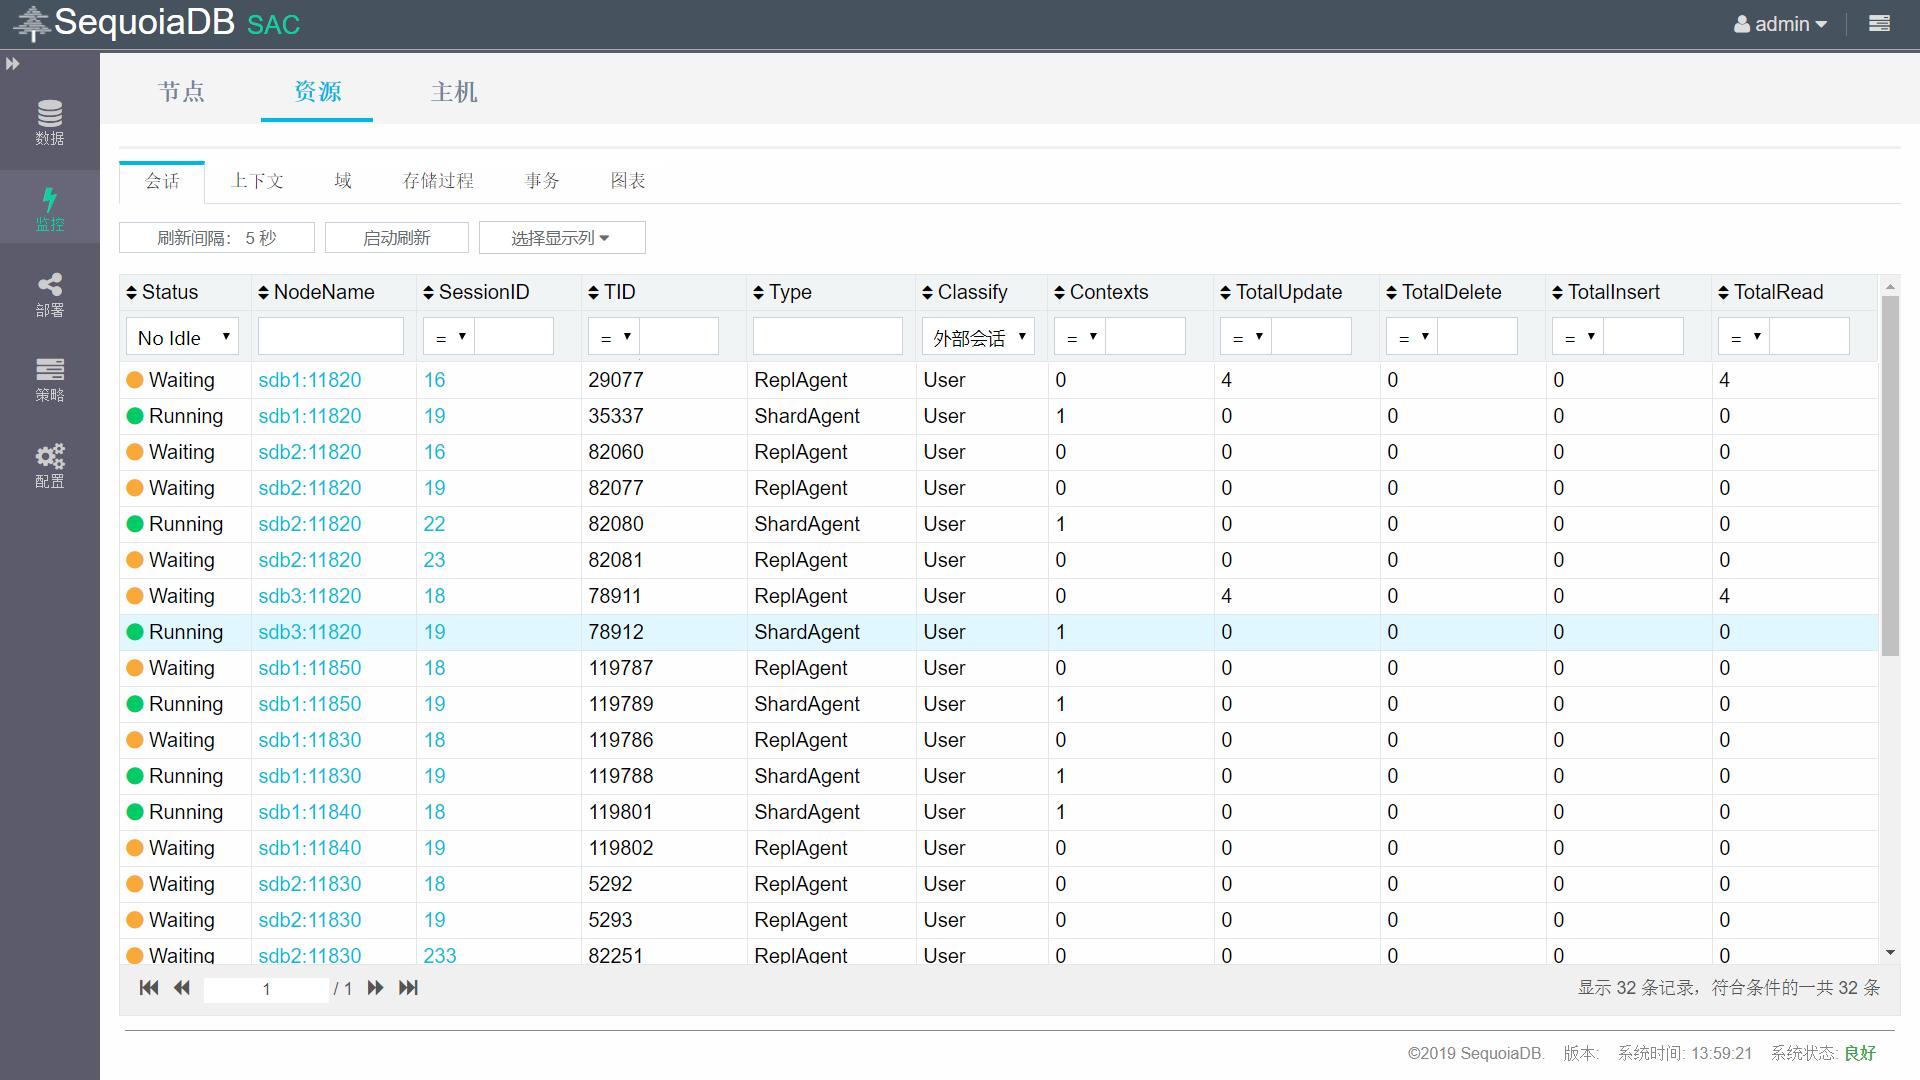Sort table by TotalRead column

point(1771,292)
